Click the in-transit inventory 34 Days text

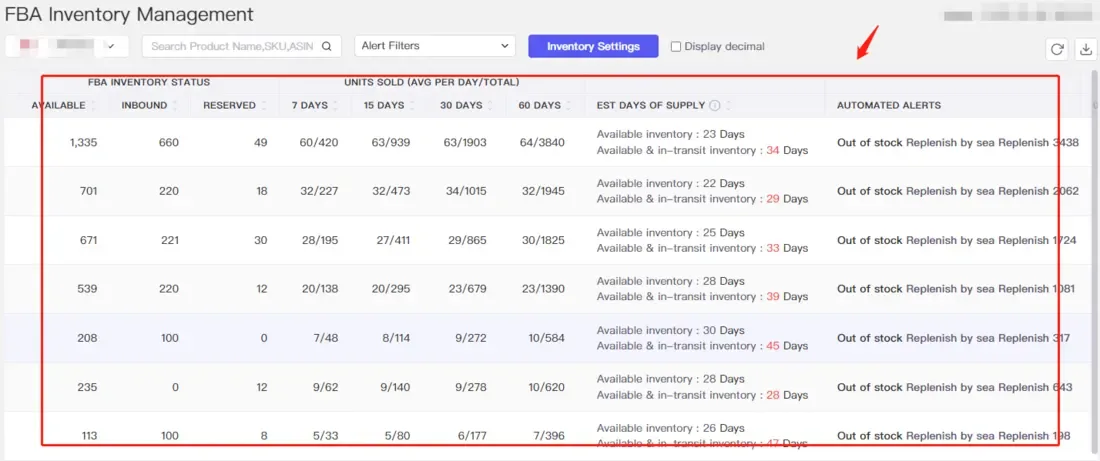pos(702,150)
